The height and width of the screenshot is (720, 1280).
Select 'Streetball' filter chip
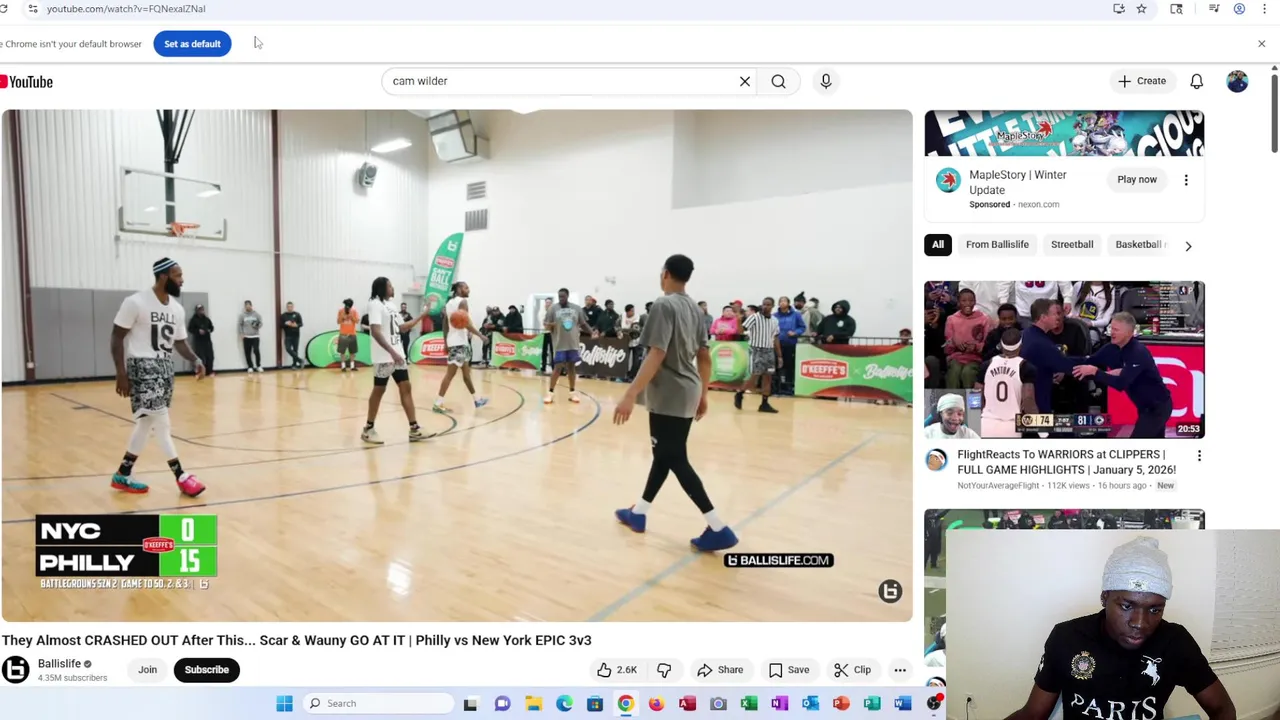[1072, 244]
